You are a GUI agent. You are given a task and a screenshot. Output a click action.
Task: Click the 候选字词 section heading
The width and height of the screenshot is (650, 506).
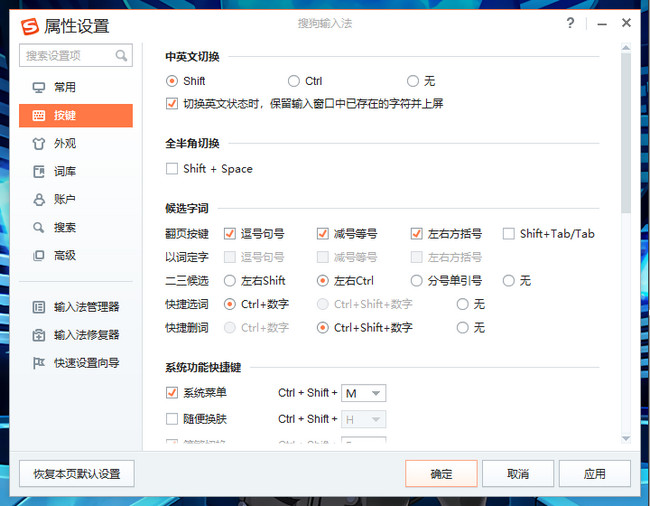(x=187, y=208)
